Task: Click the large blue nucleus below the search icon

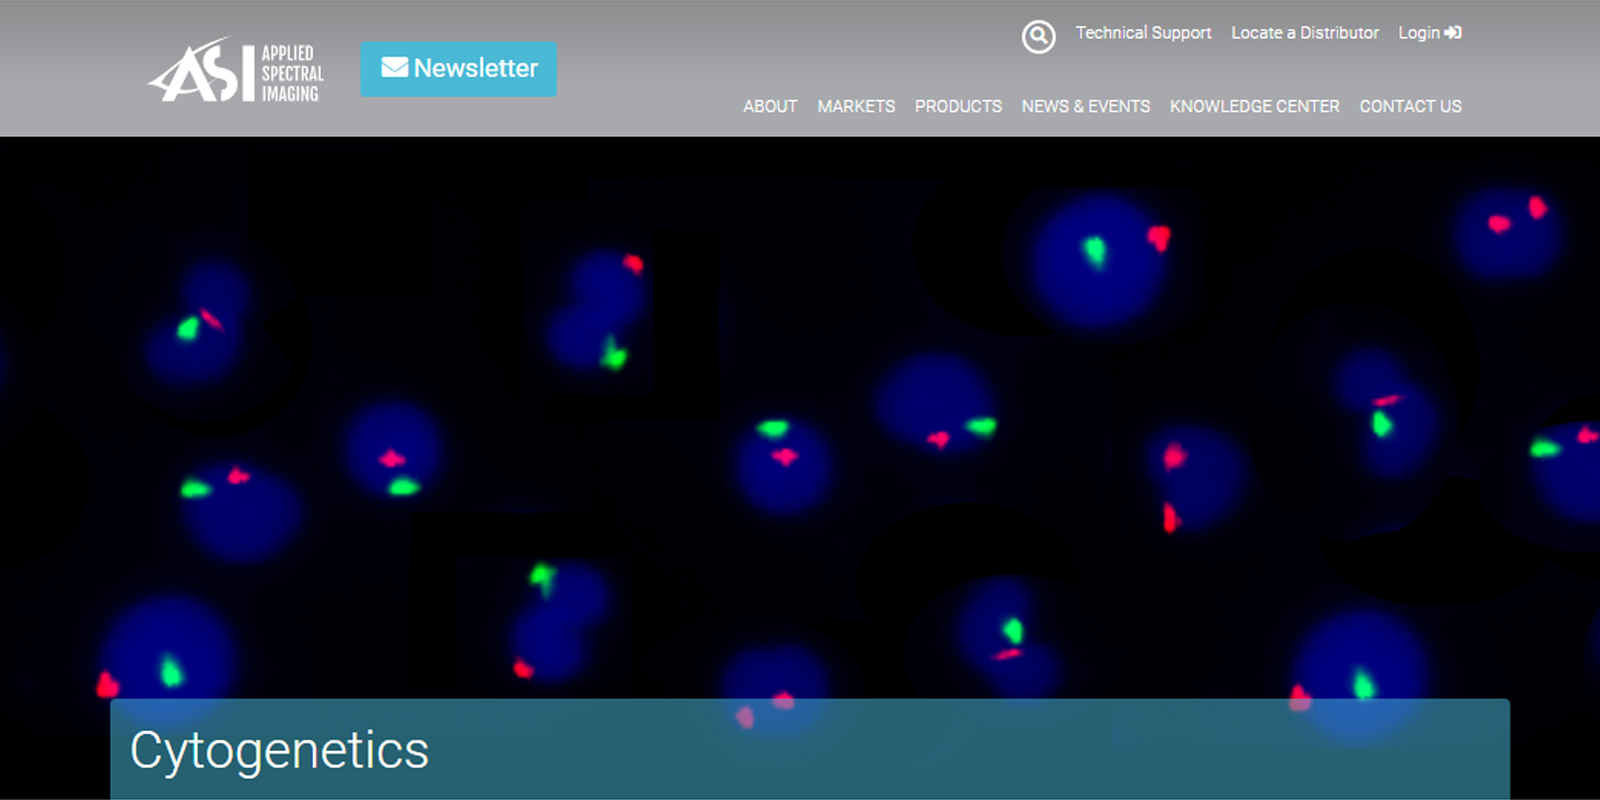Action: 1100,260
